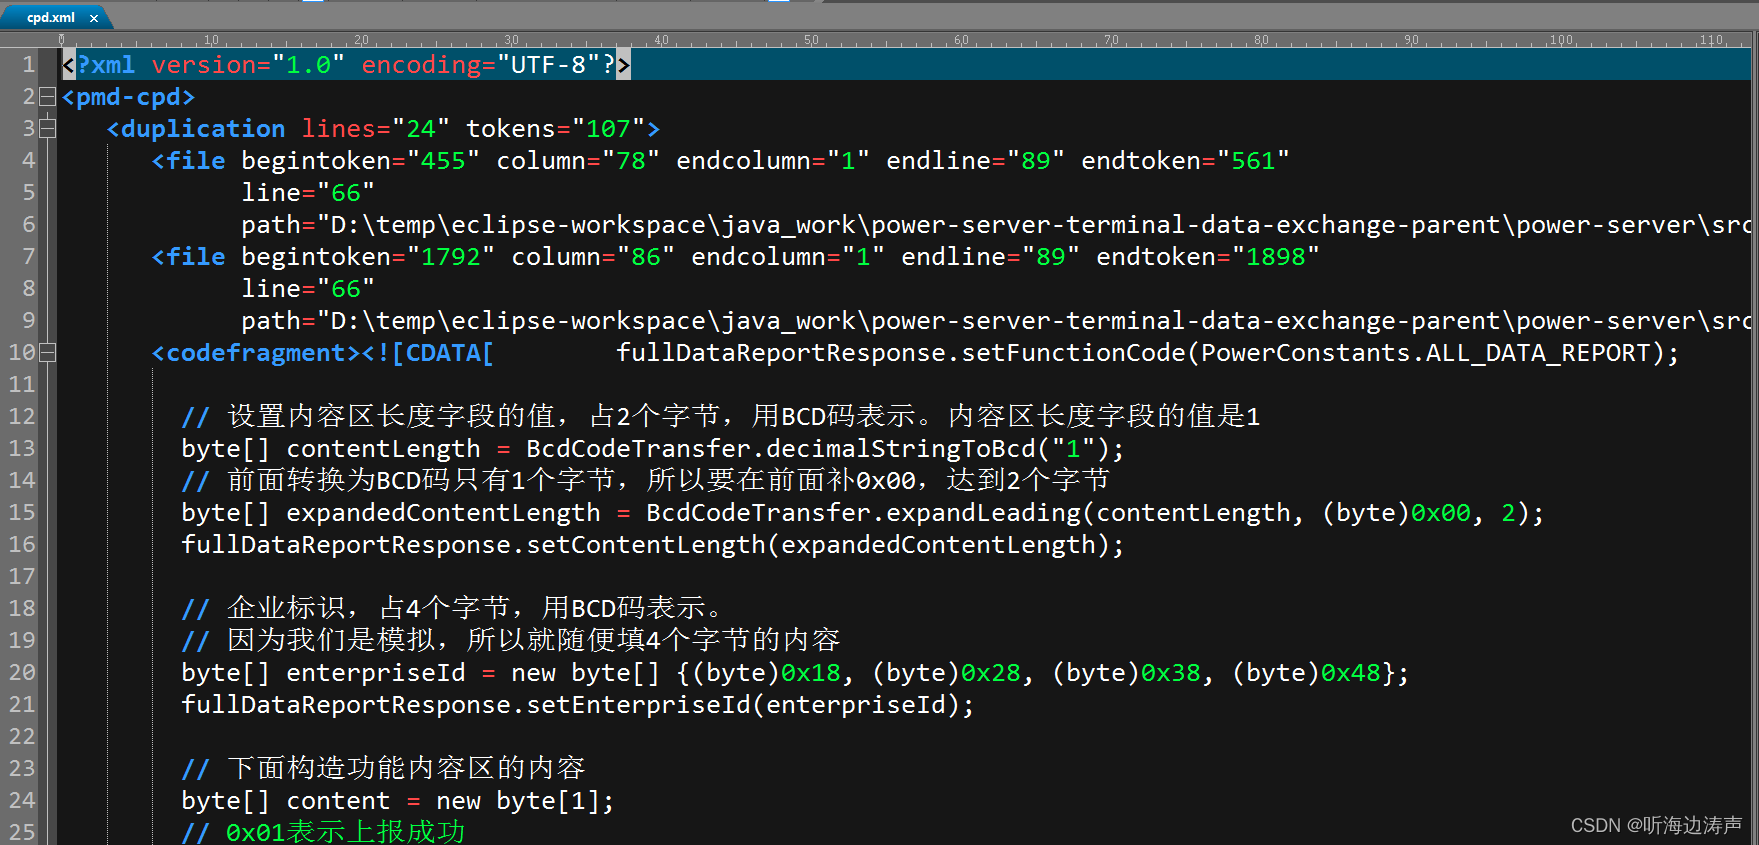This screenshot has height=845, width=1759.
Task: Click the path attribute on line 6
Action: [x=995, y=225]
